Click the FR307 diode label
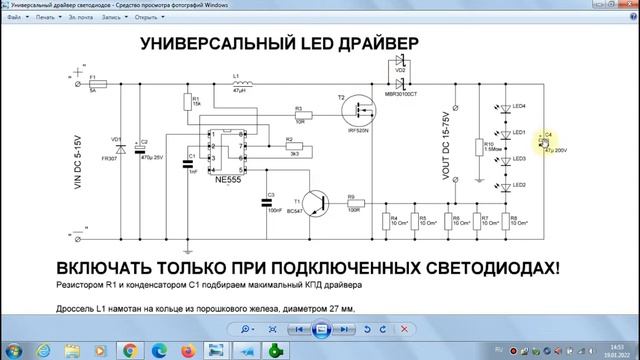The height and width of the screenshot is (360, 640). (109, 158)
